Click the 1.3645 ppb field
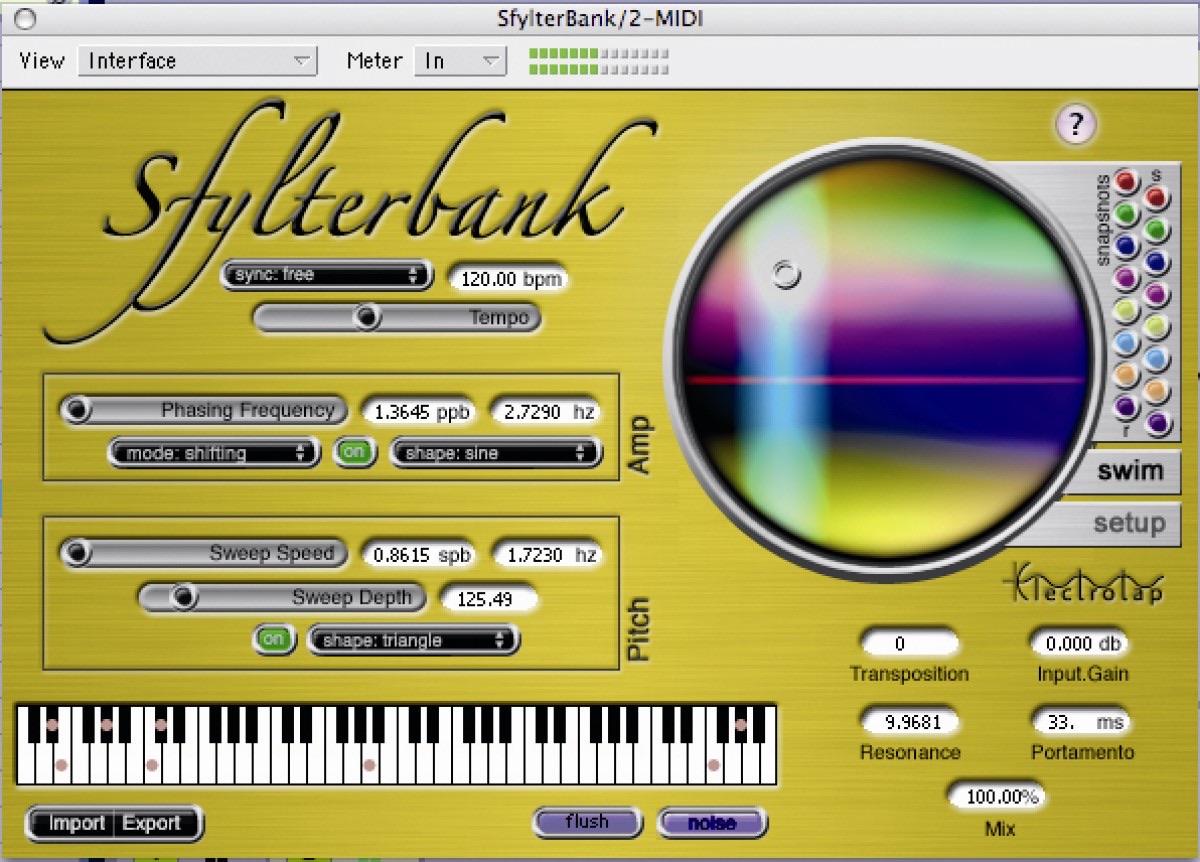The height and width of the screenshot is (862, 1200). [x=419, y=411]
